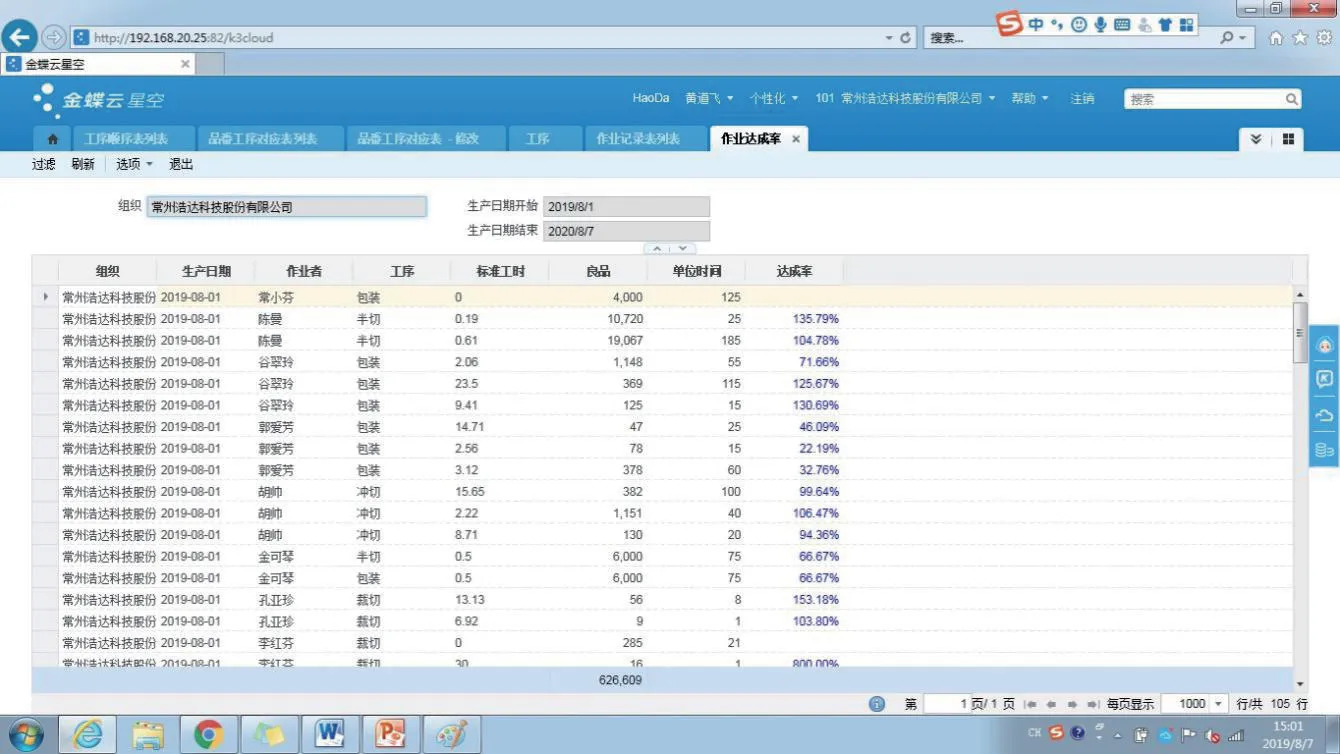
Task: Click the 过滤 toolbar button
Action: pos(44,164)
